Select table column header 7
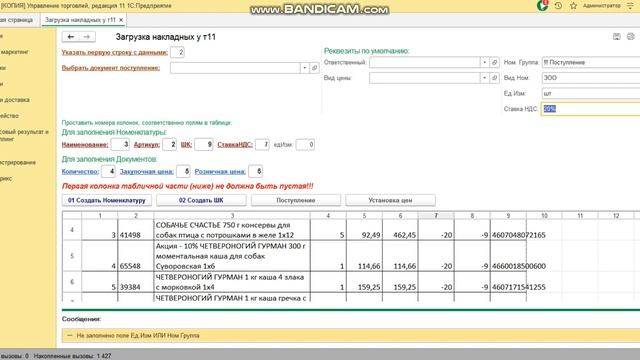Screen dimensions: 640x360 436,216
